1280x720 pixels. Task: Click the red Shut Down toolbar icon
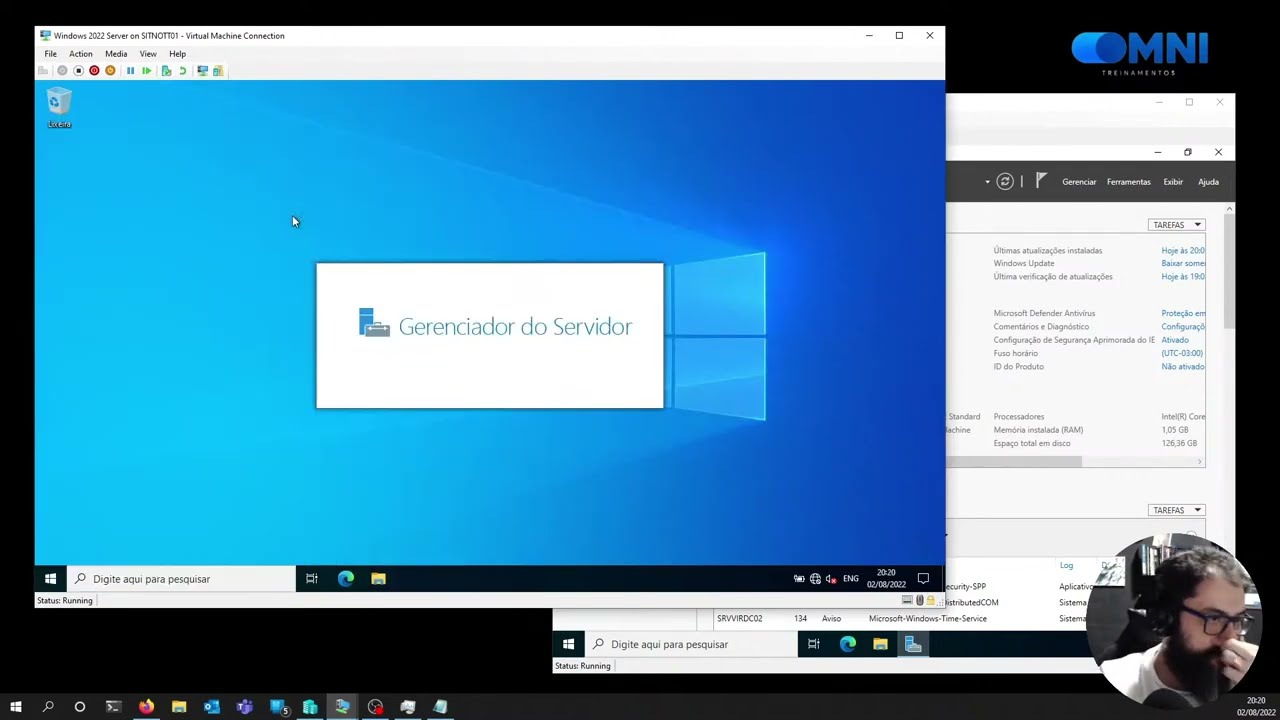(94, 71)
